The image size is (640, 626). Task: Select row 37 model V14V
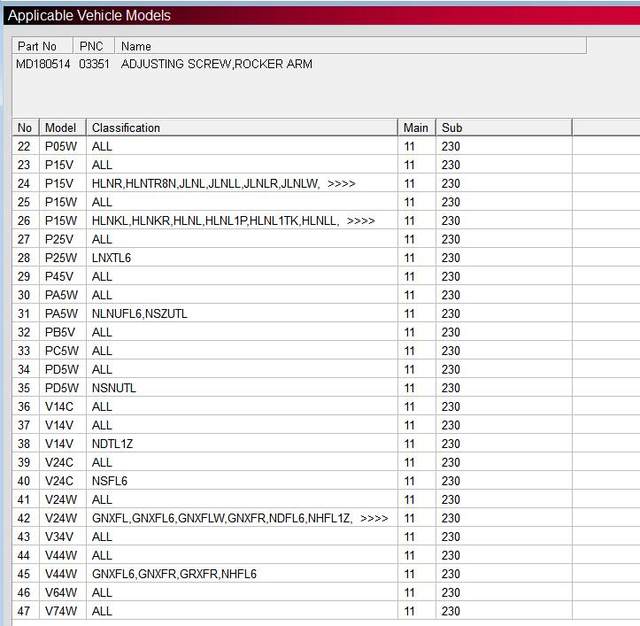pyautogui.click(x=59, y=425)
